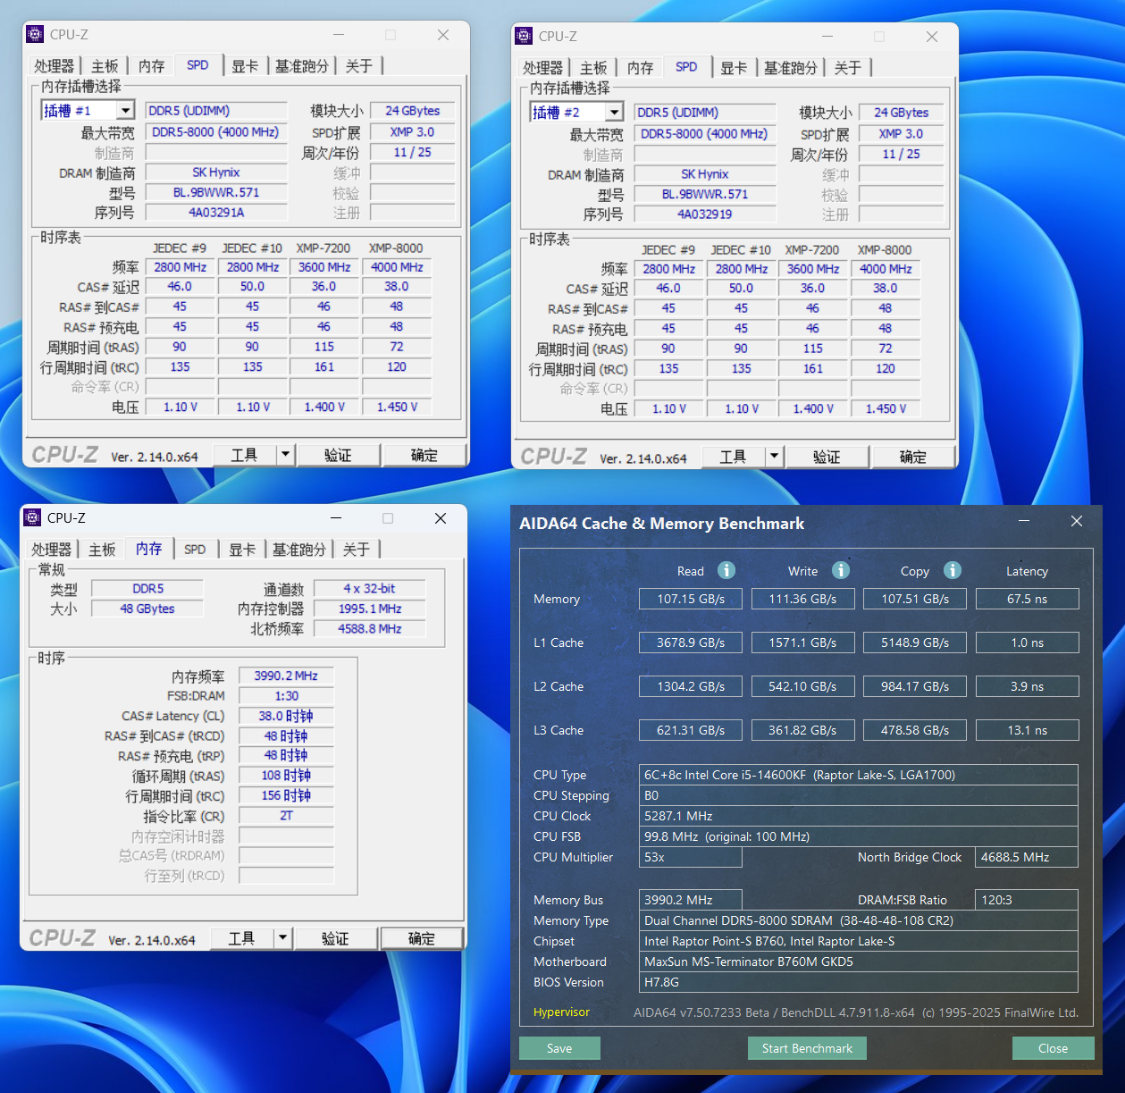Expand tools arrow in memory CPU-Z window

point(282,938)
